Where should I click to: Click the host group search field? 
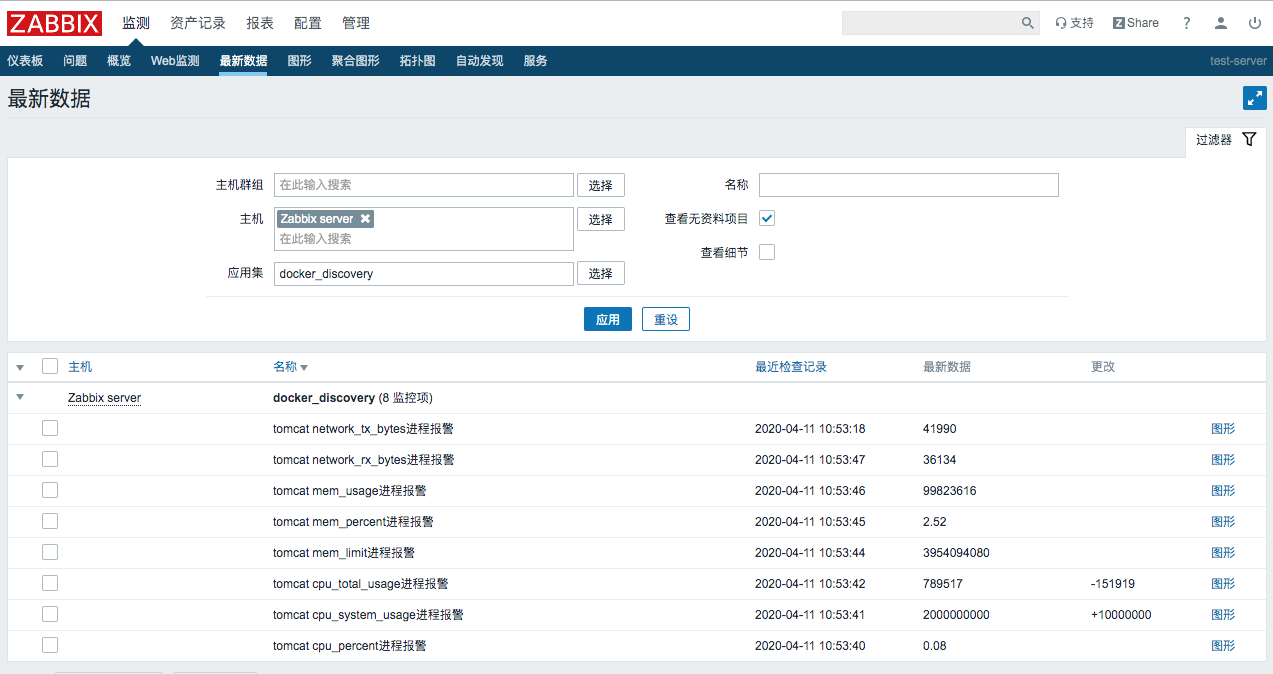(x=424, y=185)
